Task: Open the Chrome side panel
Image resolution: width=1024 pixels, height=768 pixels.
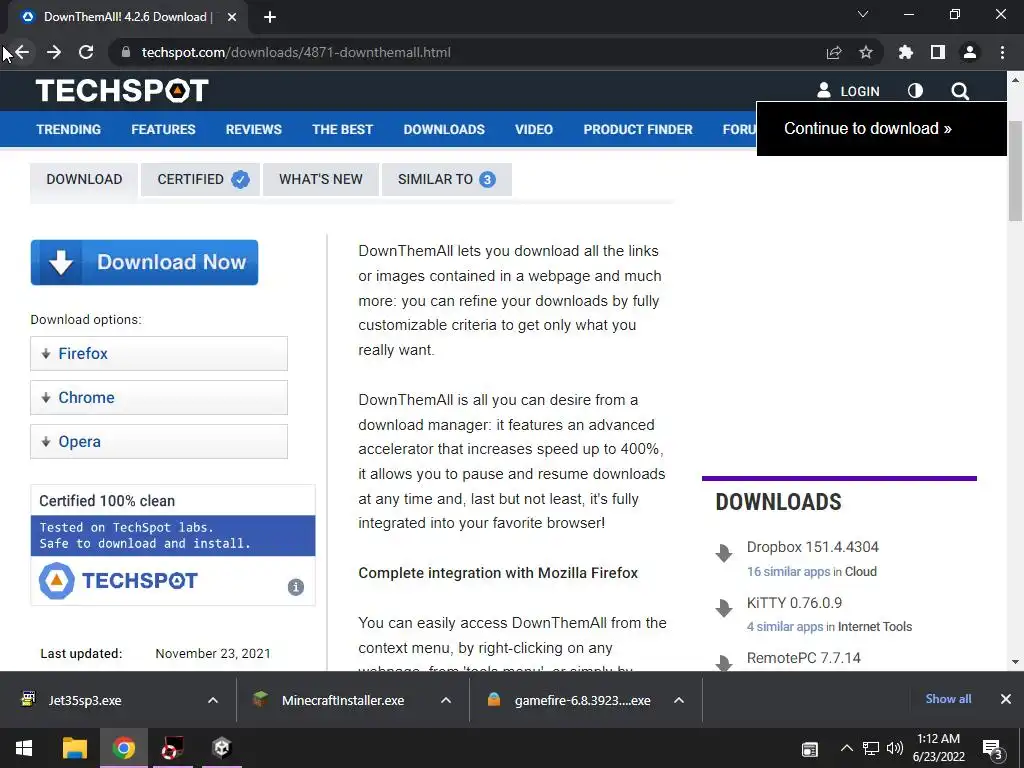Action: click(x=938, y=52)
